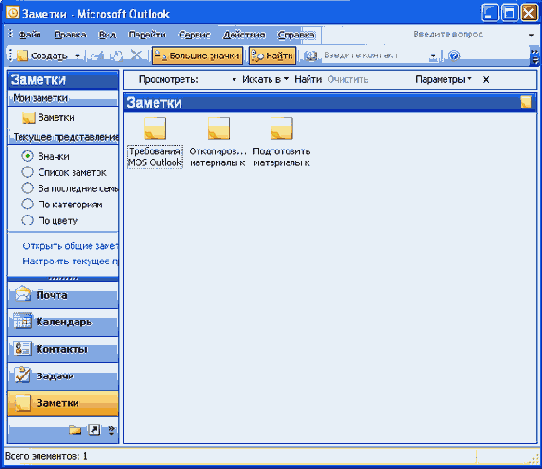The width and height of the screenshot is (542, 469).
Task: Switch to Календарь in the navigation pane
Action: pyautogui.click(x=63, y=322)
